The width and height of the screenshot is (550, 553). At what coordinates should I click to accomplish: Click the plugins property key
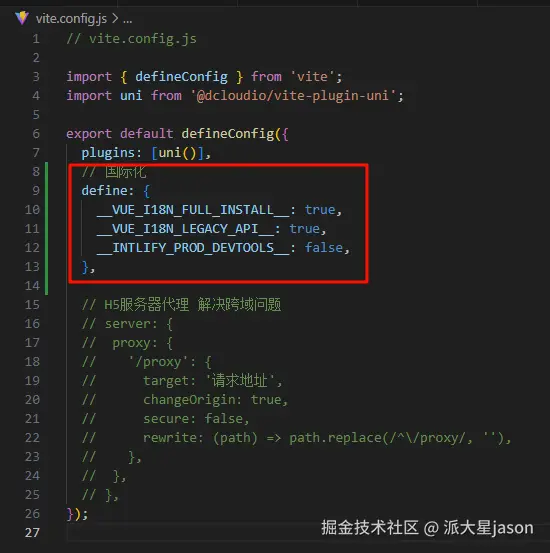point(108,153)
